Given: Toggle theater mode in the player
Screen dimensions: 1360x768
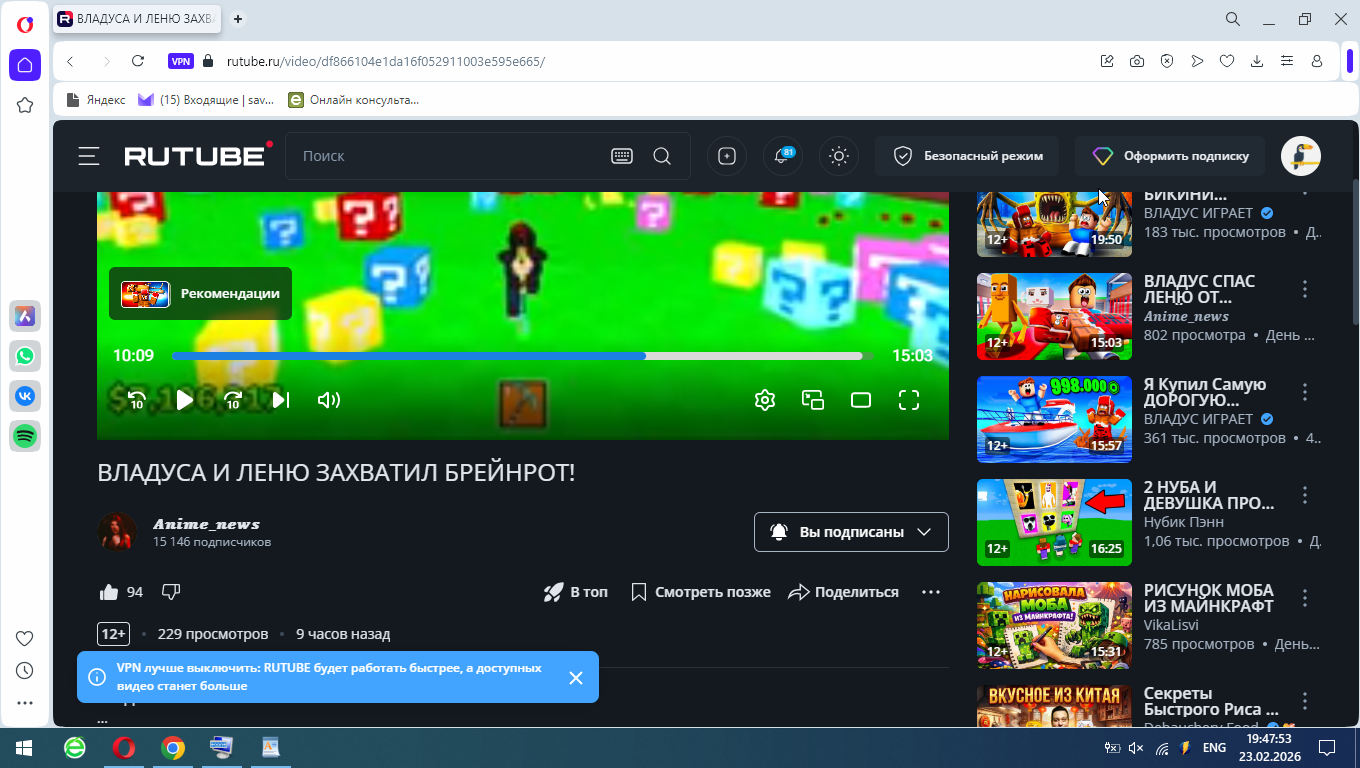Looking at the screenshot, I should (861, 400).
